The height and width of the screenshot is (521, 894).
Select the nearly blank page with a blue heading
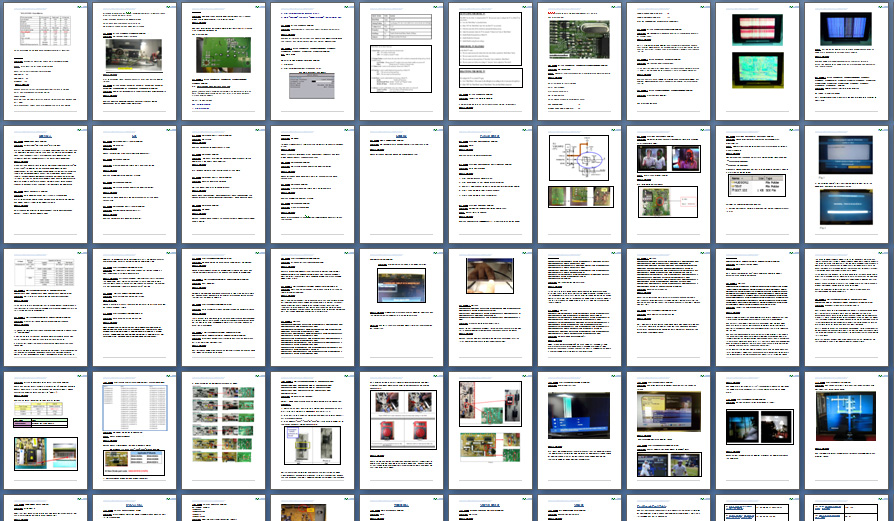[401, 185]
